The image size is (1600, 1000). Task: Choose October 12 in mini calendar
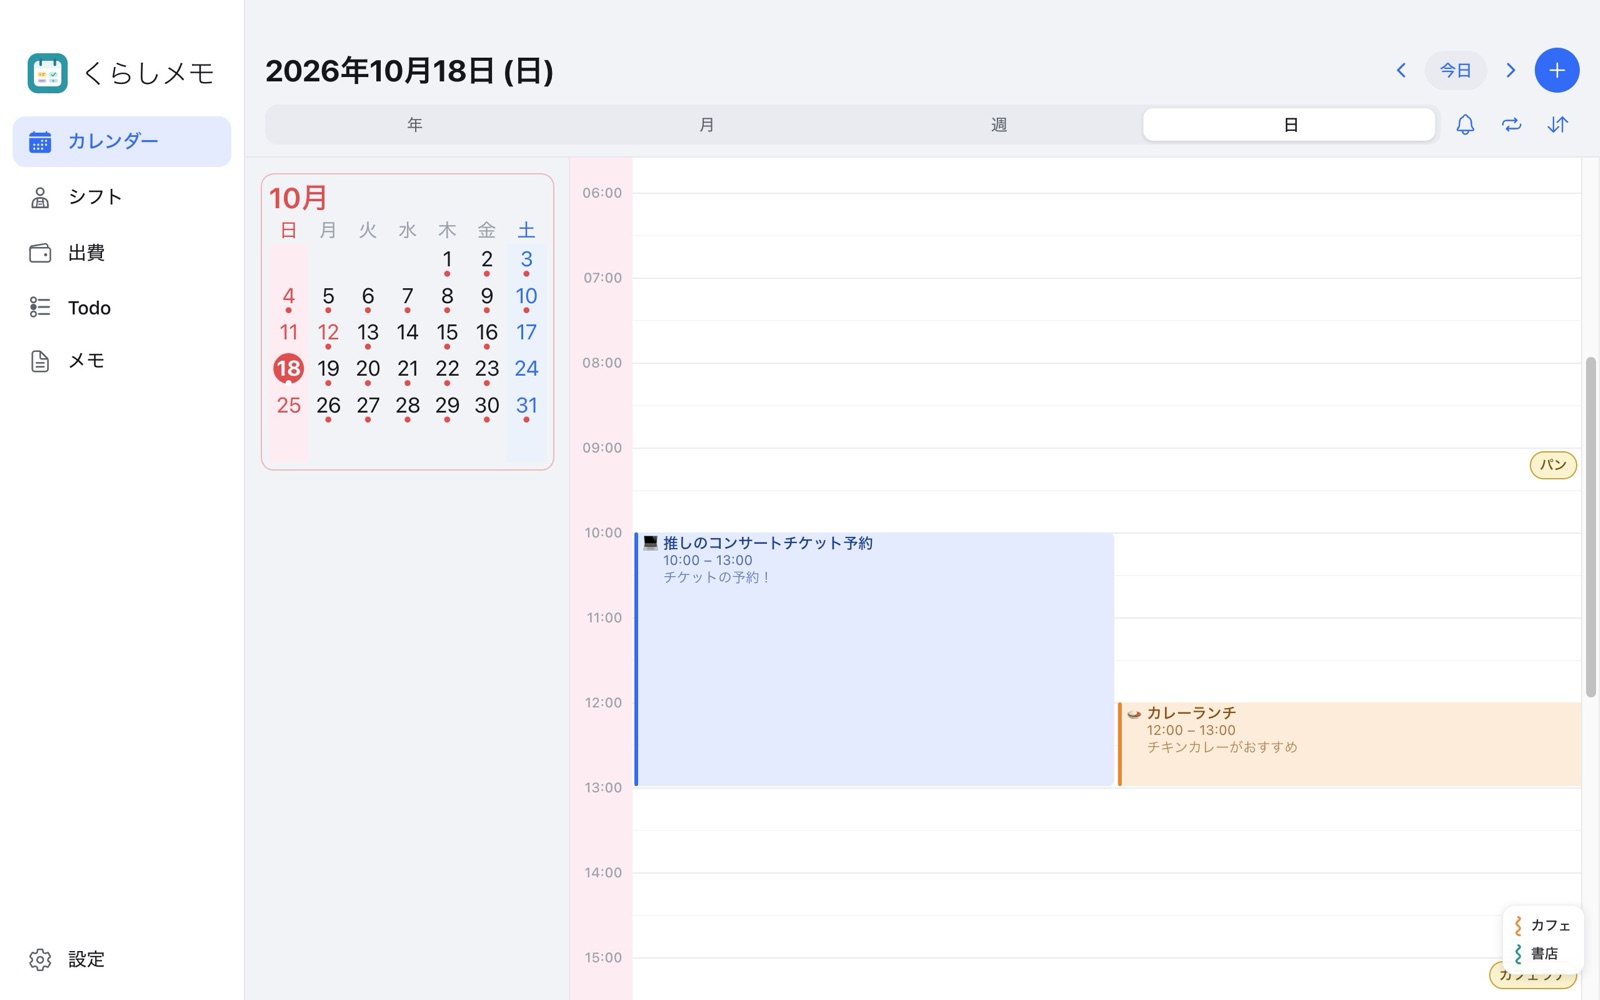click(328, 333)
